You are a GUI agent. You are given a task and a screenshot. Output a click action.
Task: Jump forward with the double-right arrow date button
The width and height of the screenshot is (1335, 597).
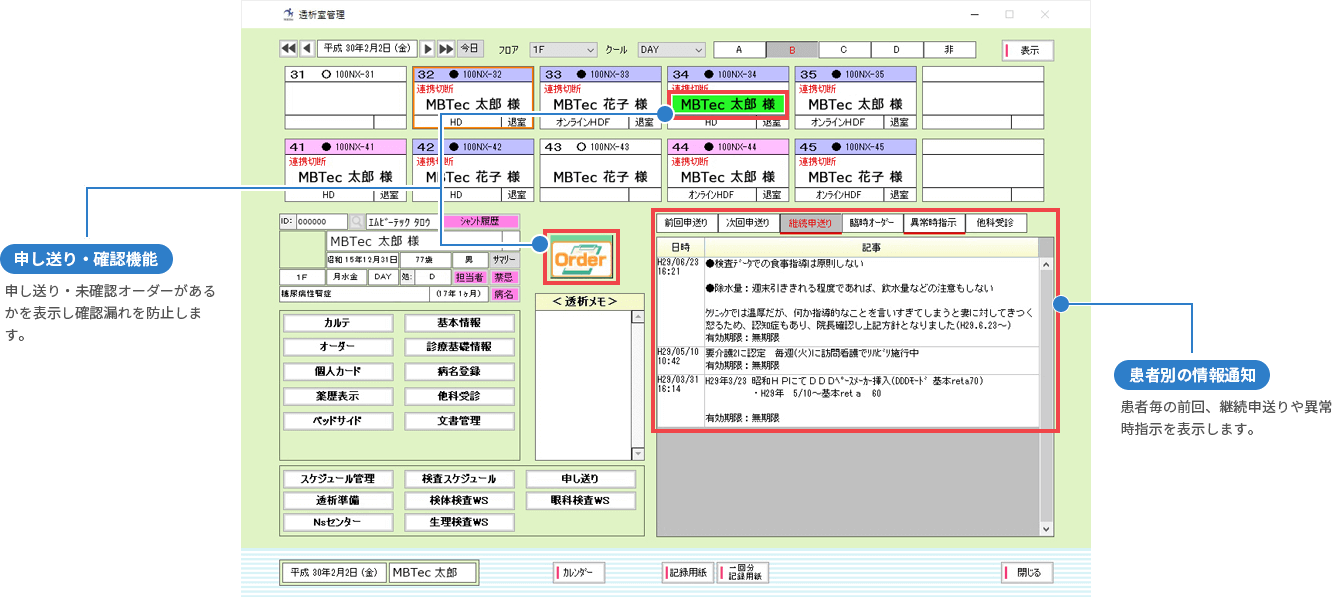click(446, 49)
